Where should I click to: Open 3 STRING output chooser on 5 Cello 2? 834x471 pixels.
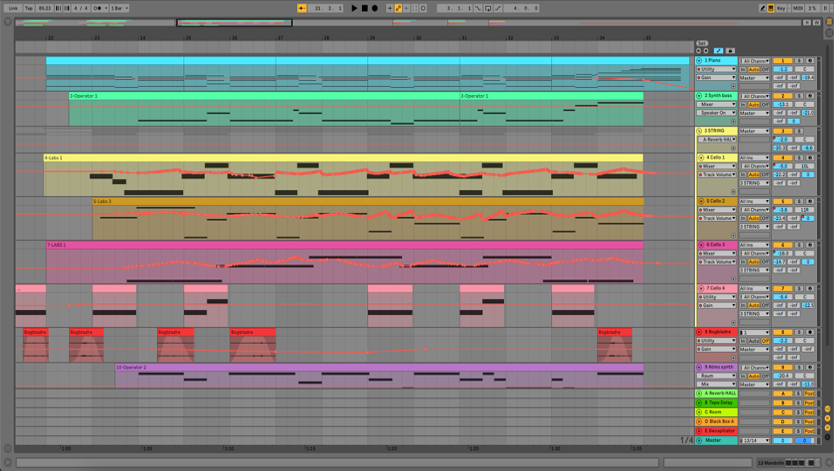tap(754, 226)
